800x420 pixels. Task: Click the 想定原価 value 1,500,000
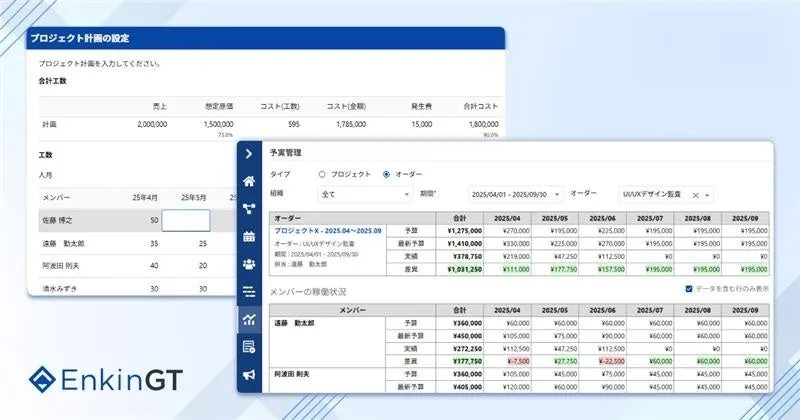click(218, 124)
